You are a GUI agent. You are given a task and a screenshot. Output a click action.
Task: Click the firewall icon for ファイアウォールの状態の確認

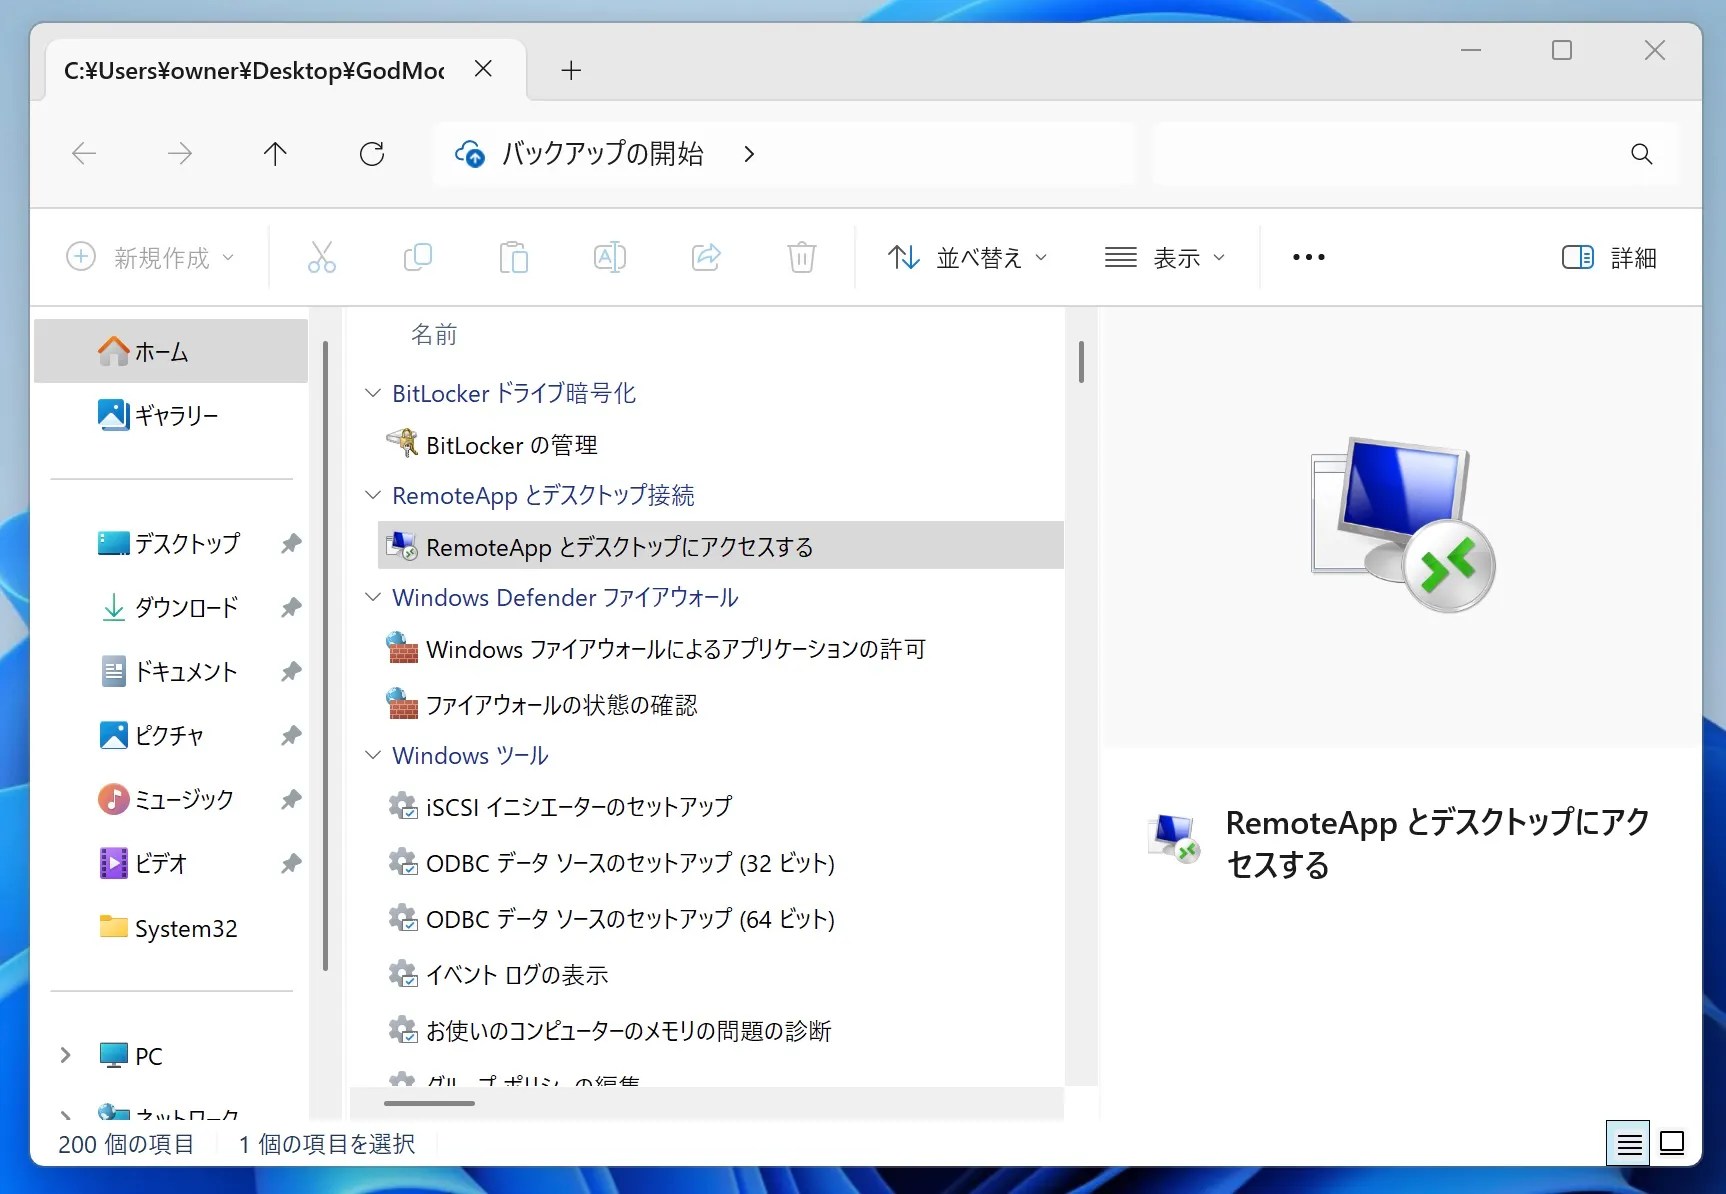tap(403, 704)
